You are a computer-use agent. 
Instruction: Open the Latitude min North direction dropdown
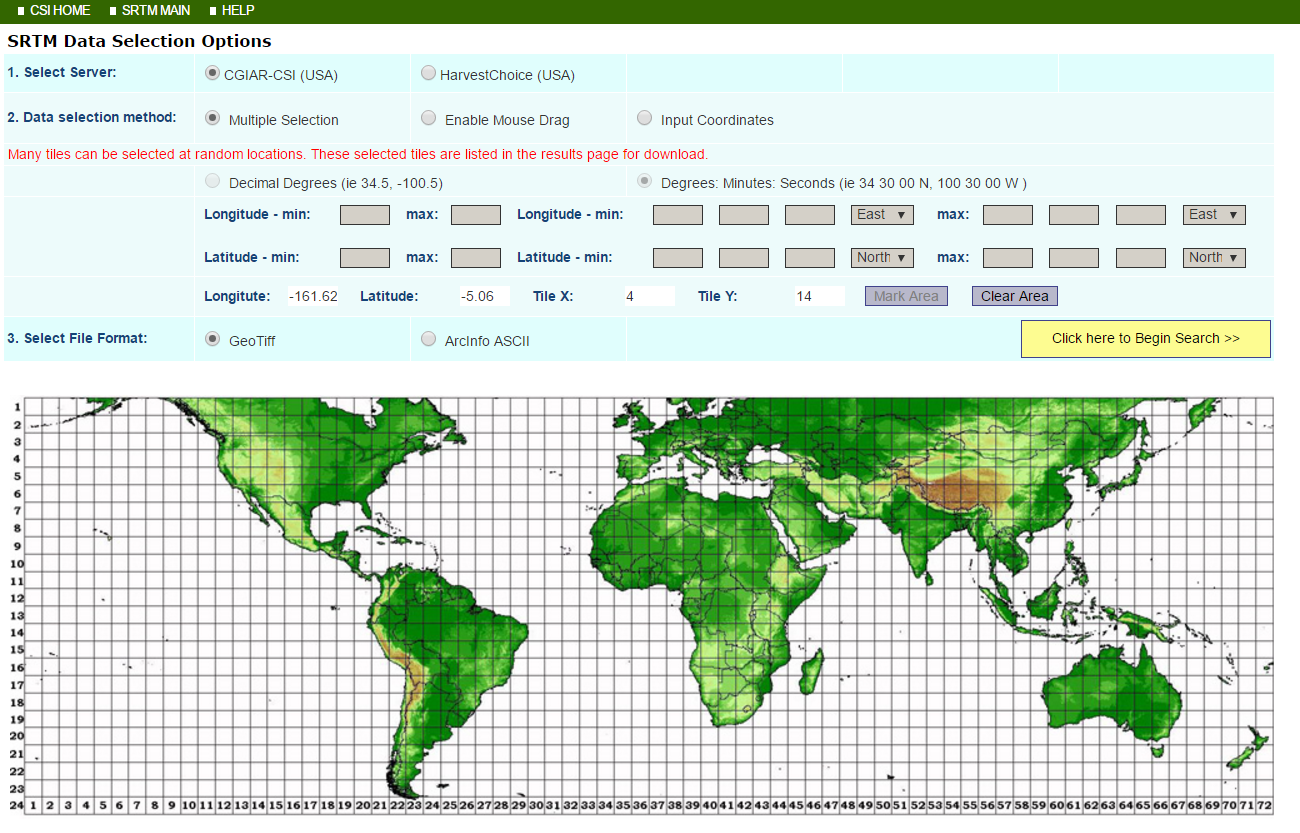[883, 258]
